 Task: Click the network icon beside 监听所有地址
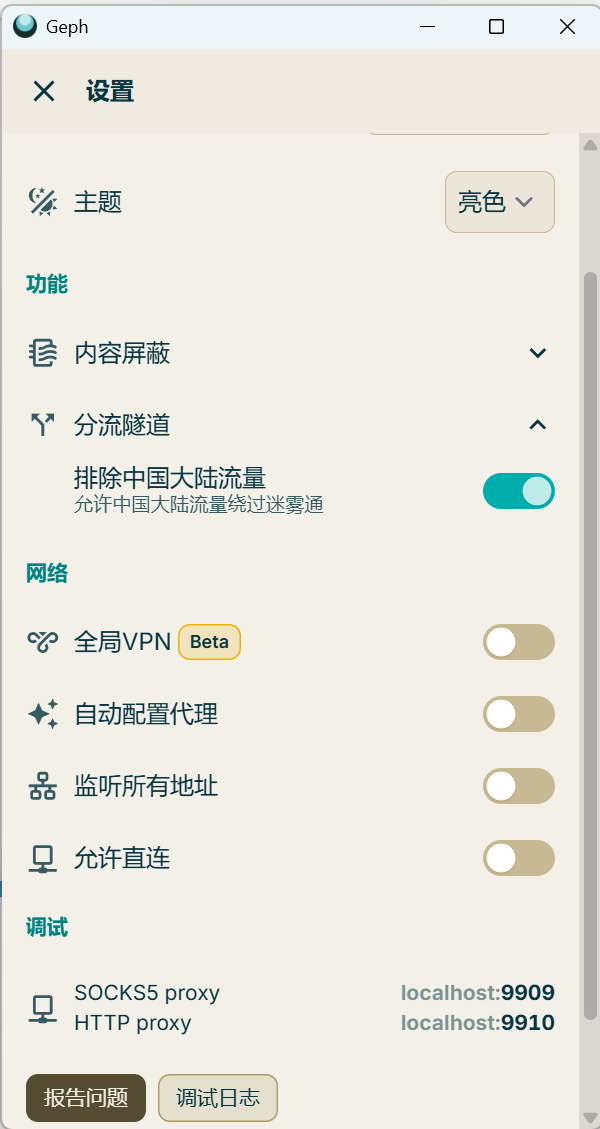pos(42,786)
